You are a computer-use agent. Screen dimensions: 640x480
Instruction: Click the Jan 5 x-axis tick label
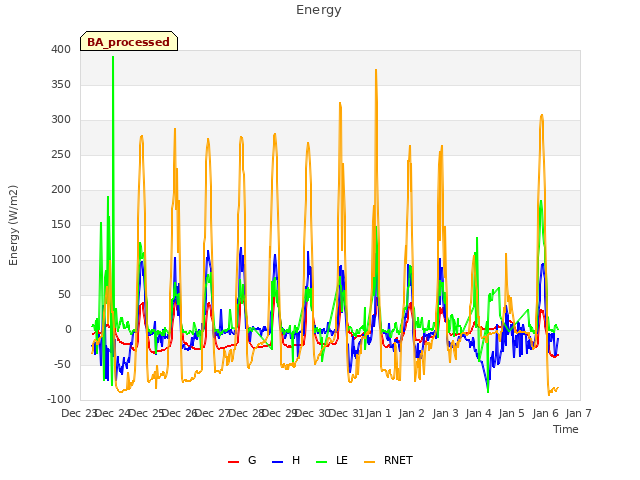512,413
